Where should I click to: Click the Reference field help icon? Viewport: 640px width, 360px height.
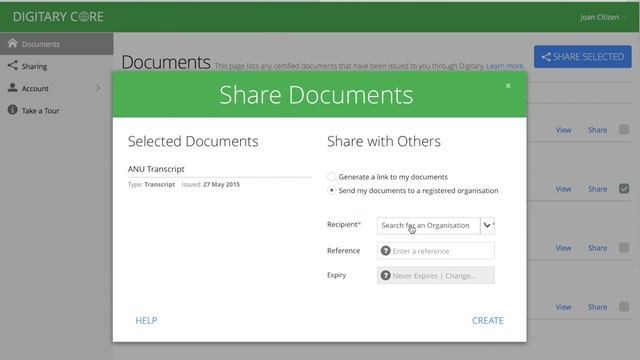point(385,251)
